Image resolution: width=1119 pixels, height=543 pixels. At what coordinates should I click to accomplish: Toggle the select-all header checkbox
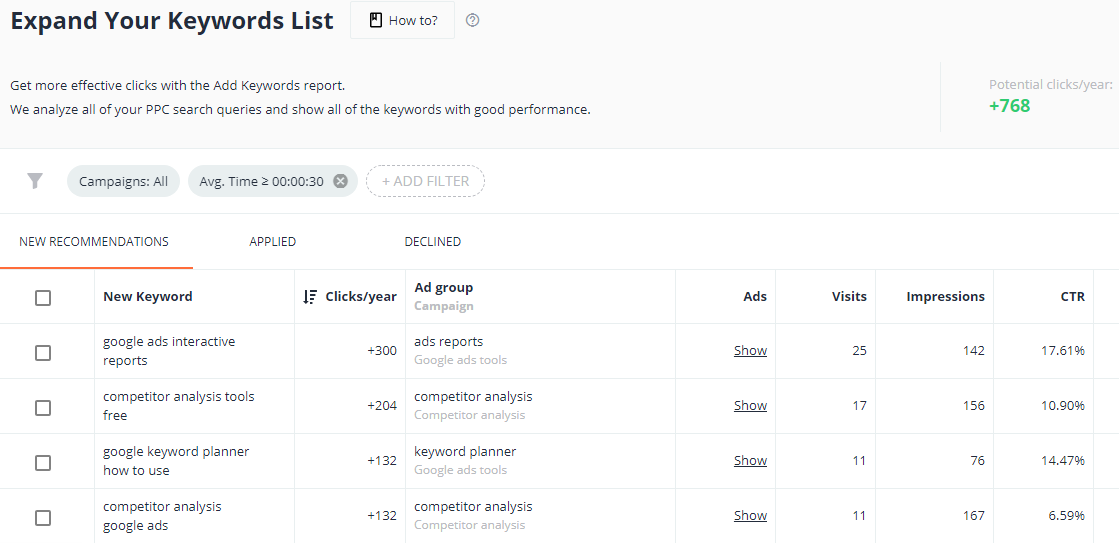[43, 298]
